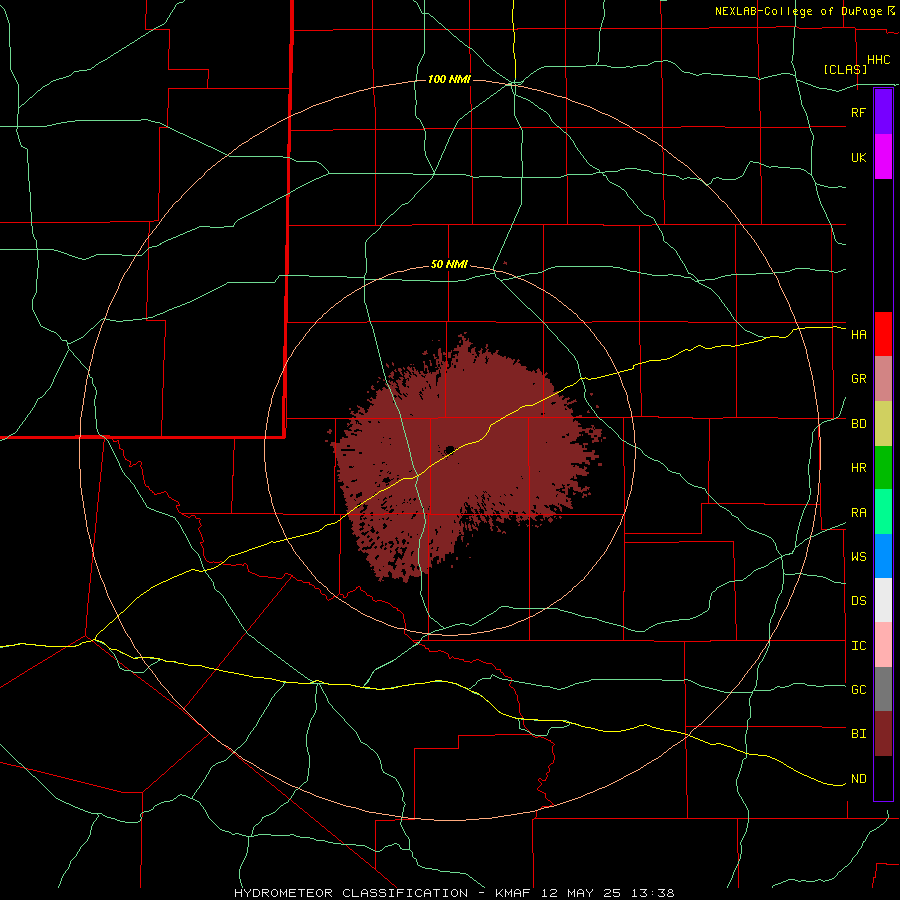Click the "HR" legend label

point(858,468)
